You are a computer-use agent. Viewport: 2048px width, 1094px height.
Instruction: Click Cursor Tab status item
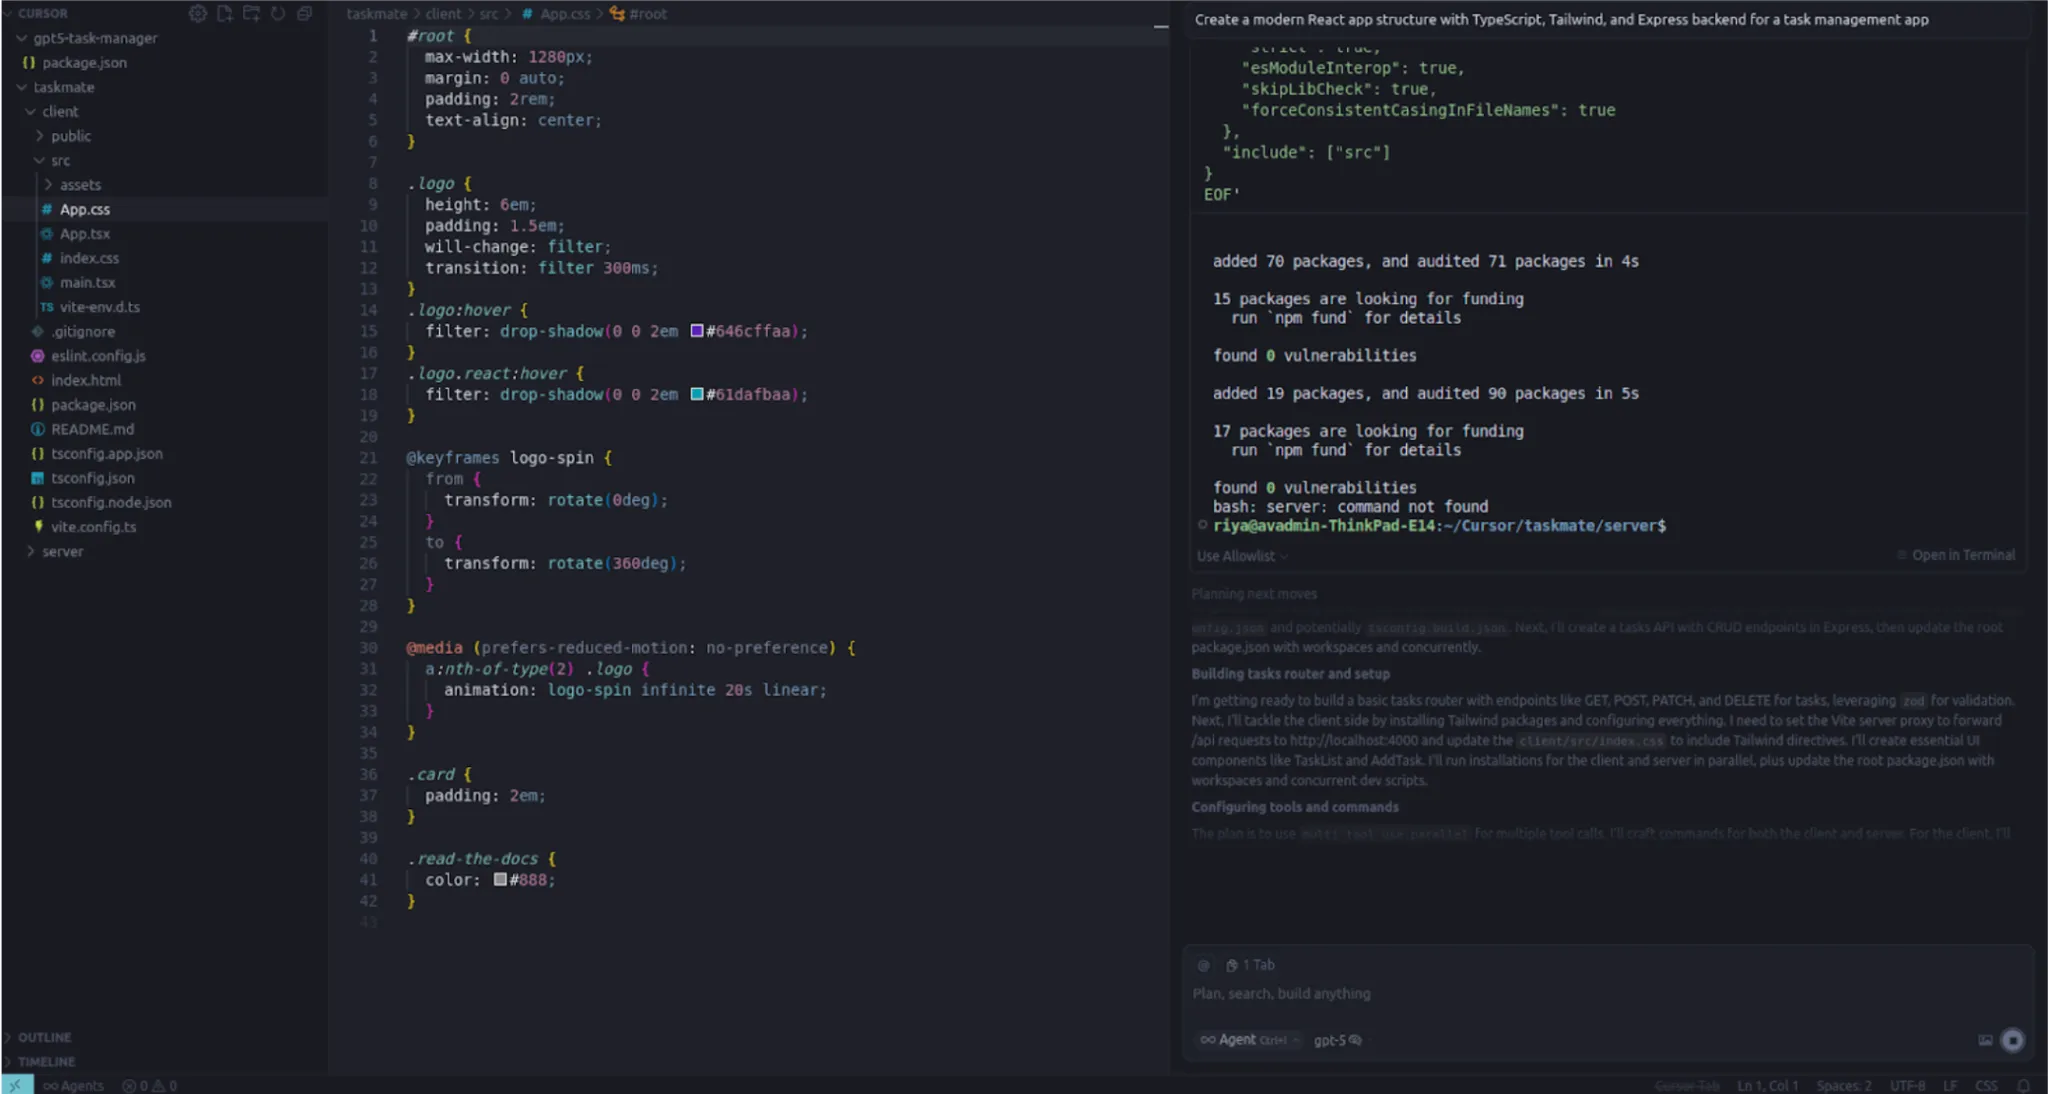[x=1687, y=1085]
